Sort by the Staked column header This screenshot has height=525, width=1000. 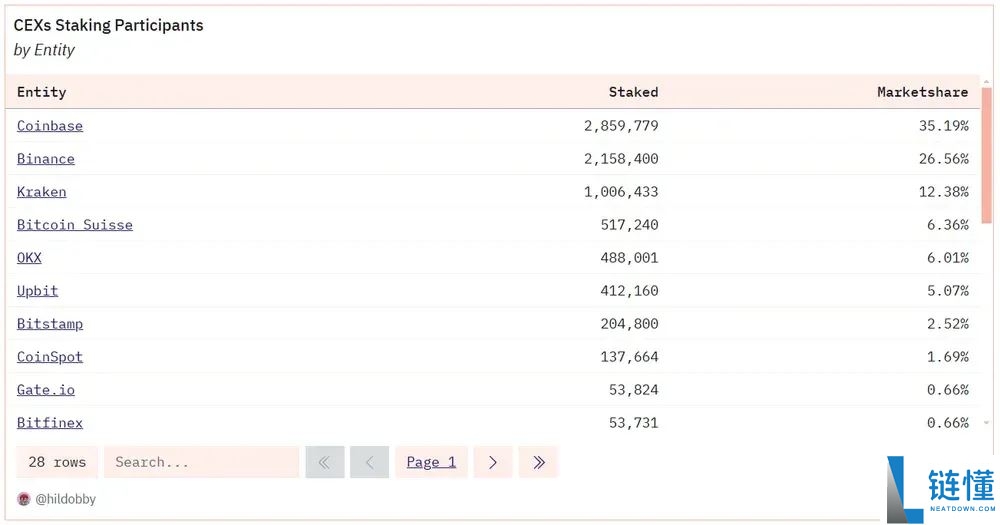pos(633,92)
